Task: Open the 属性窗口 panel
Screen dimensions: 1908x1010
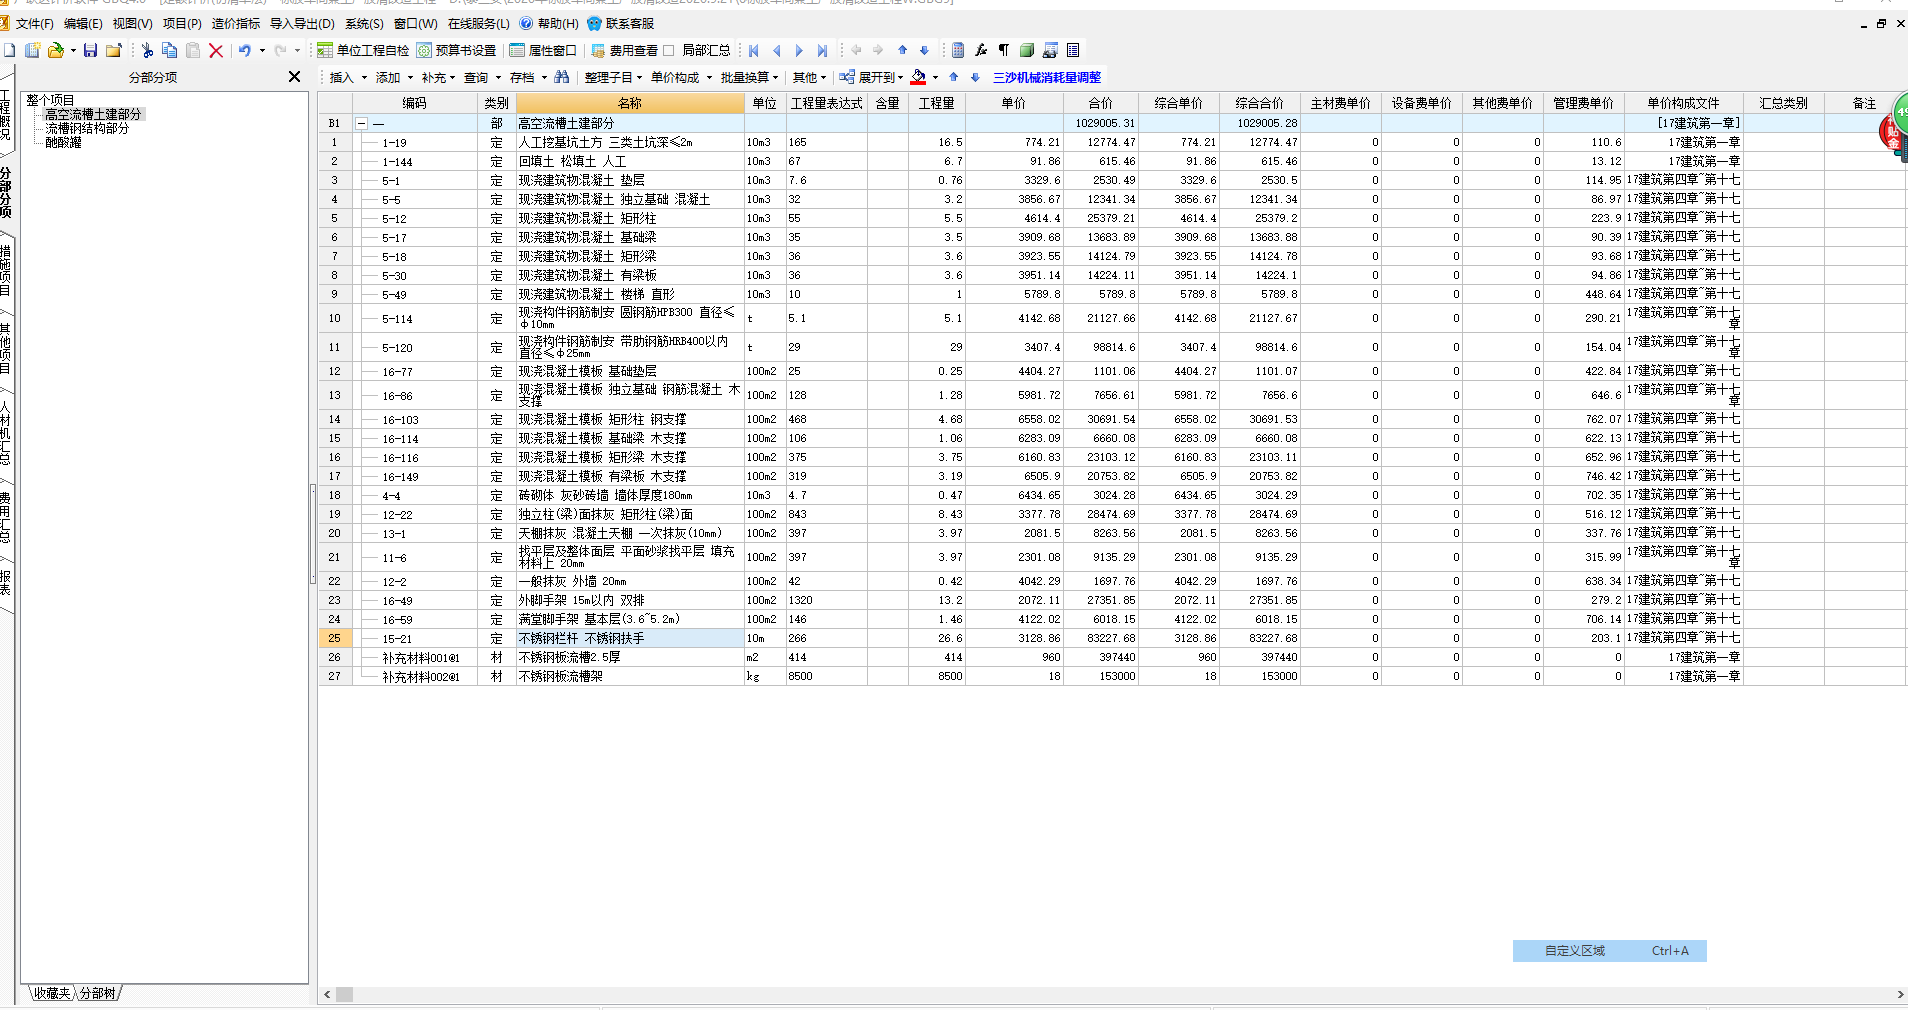Action: point(543,50)
